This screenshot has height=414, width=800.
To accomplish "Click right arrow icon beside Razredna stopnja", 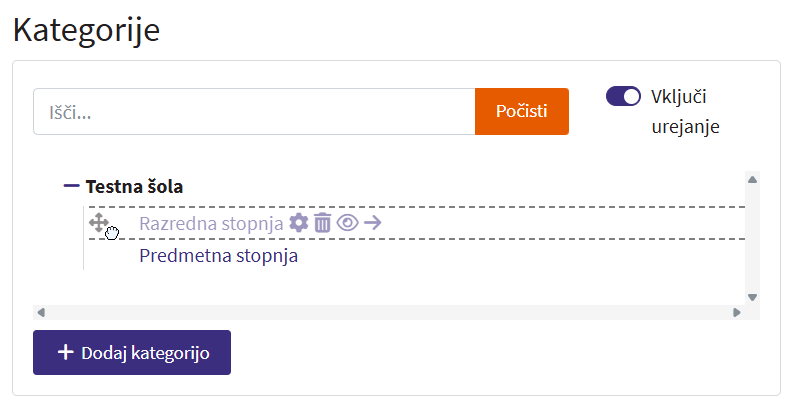I will [x=372, y=223].
